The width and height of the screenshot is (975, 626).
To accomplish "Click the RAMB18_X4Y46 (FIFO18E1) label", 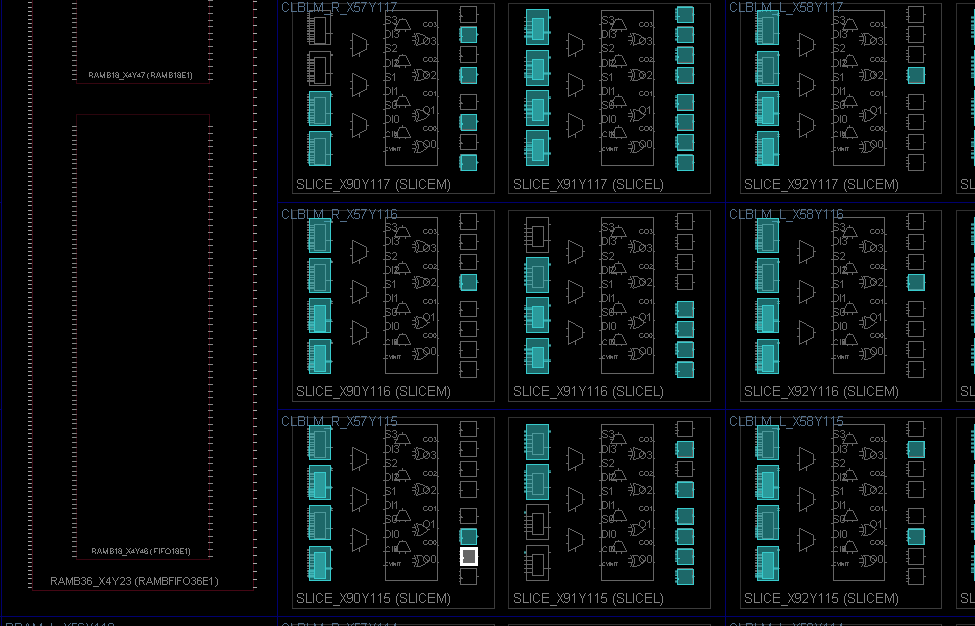I will pyautogui.click(x=141, y=551).
